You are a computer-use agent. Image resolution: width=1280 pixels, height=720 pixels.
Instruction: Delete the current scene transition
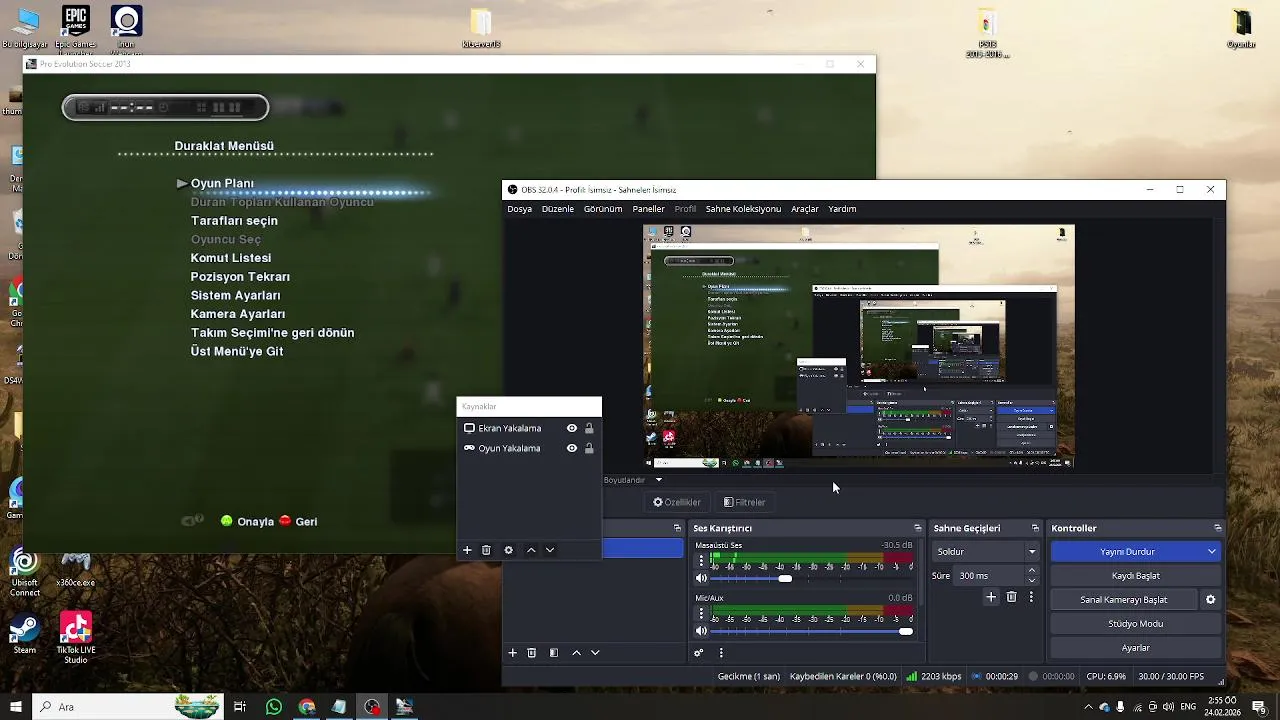pyautogui.click(x=1011, y=597)
